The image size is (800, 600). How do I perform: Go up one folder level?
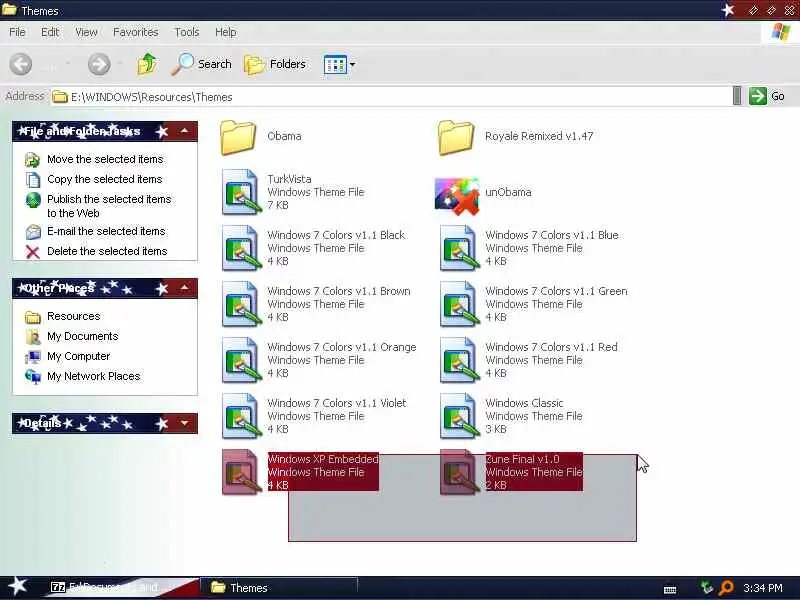[x=147, y=64]
